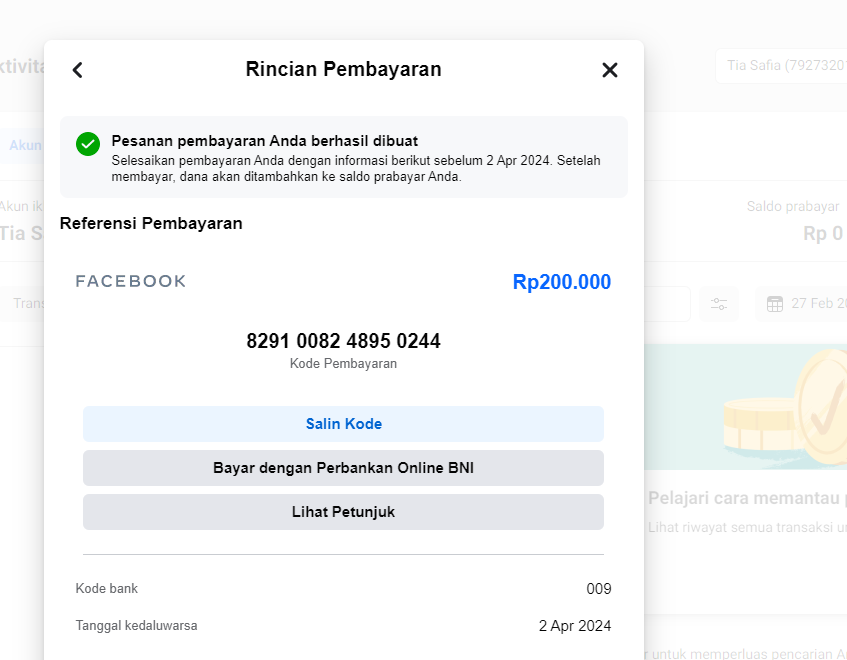Open Lihat Petunjuk instructions
The height and width of the screenshot is (660, 847).
(x=343, y=512)
